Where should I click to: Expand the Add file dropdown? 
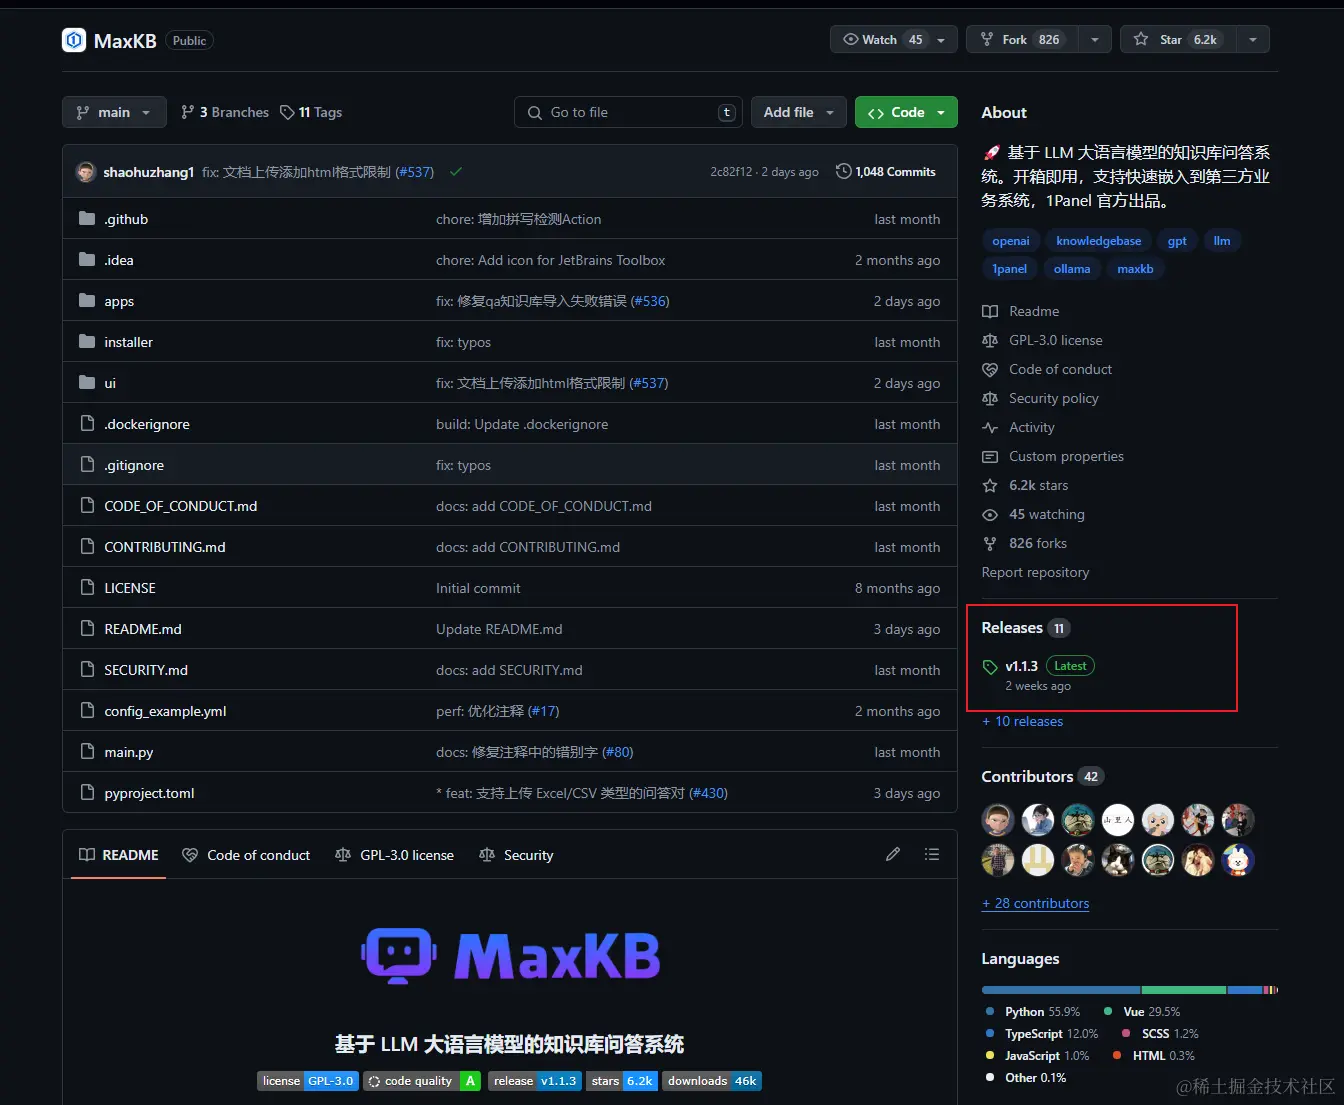coord(799,112)
